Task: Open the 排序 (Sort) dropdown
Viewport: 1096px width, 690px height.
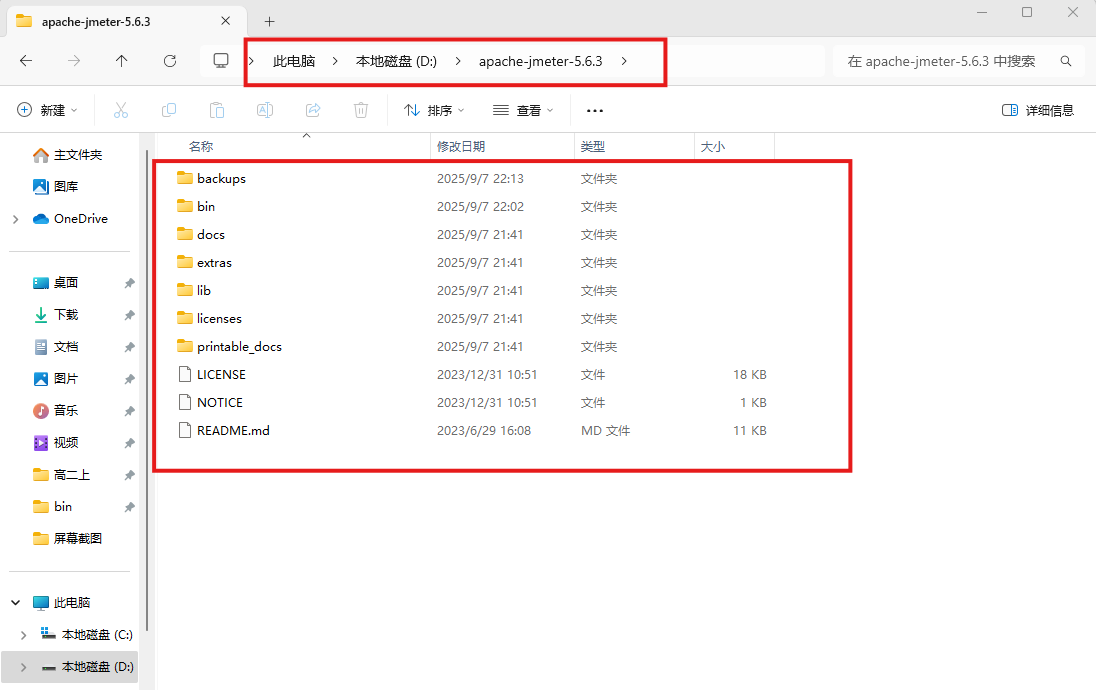Action: (434, 110)
